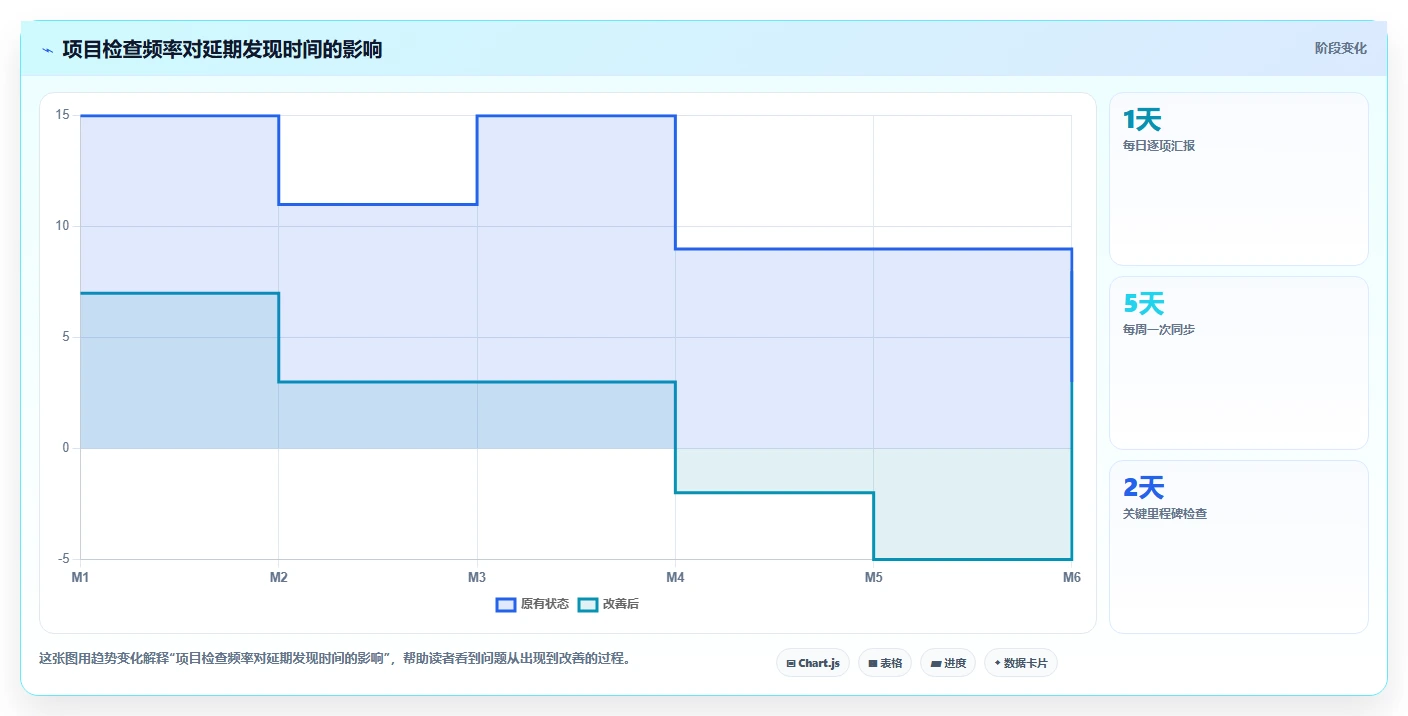The height and width of the screenshot is (716, 1408).
Task: Click the blue 原有状态 legend color box
Action: 506,604
